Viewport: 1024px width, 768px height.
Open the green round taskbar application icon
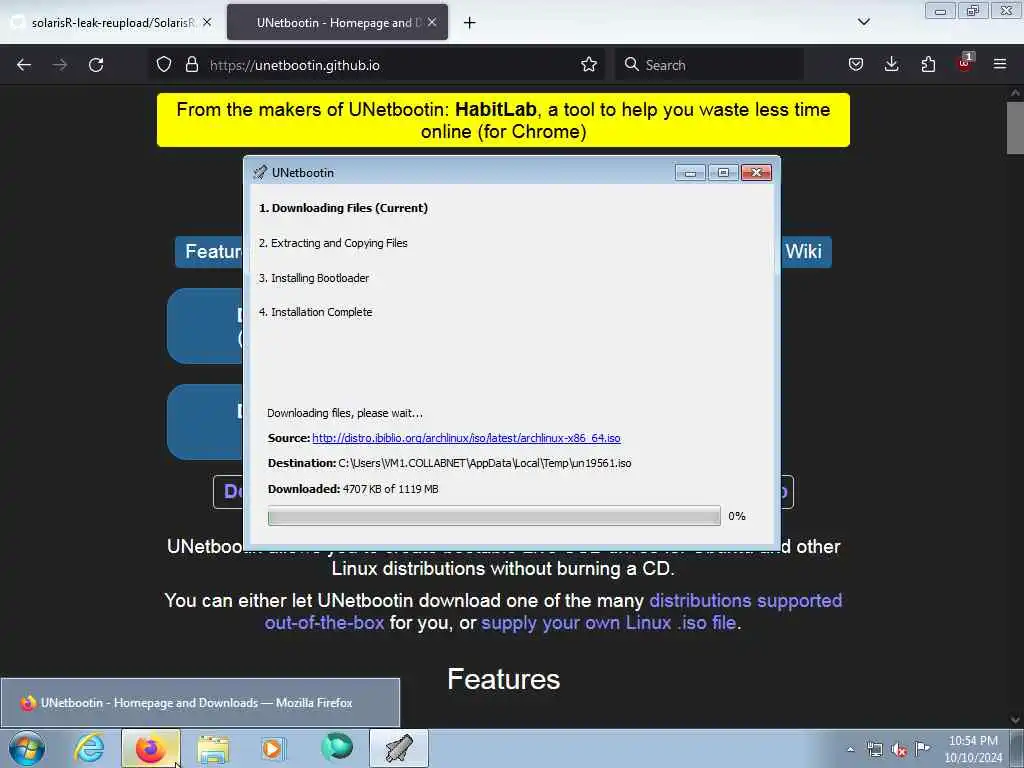(337, 747)
